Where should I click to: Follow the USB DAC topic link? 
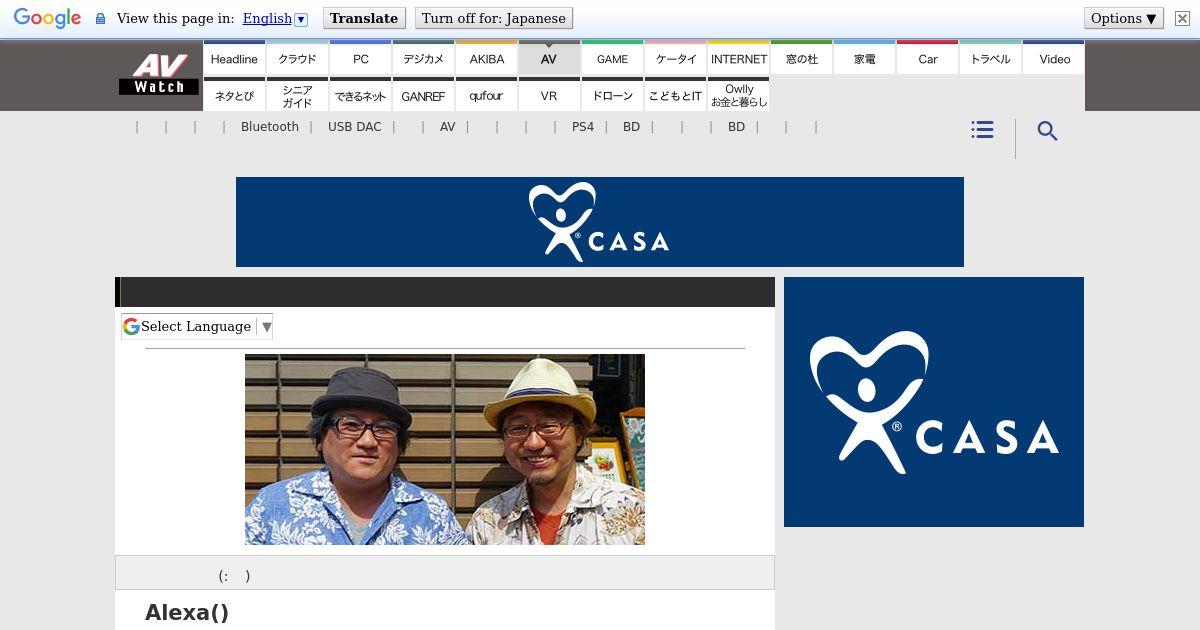pos(355,127)
